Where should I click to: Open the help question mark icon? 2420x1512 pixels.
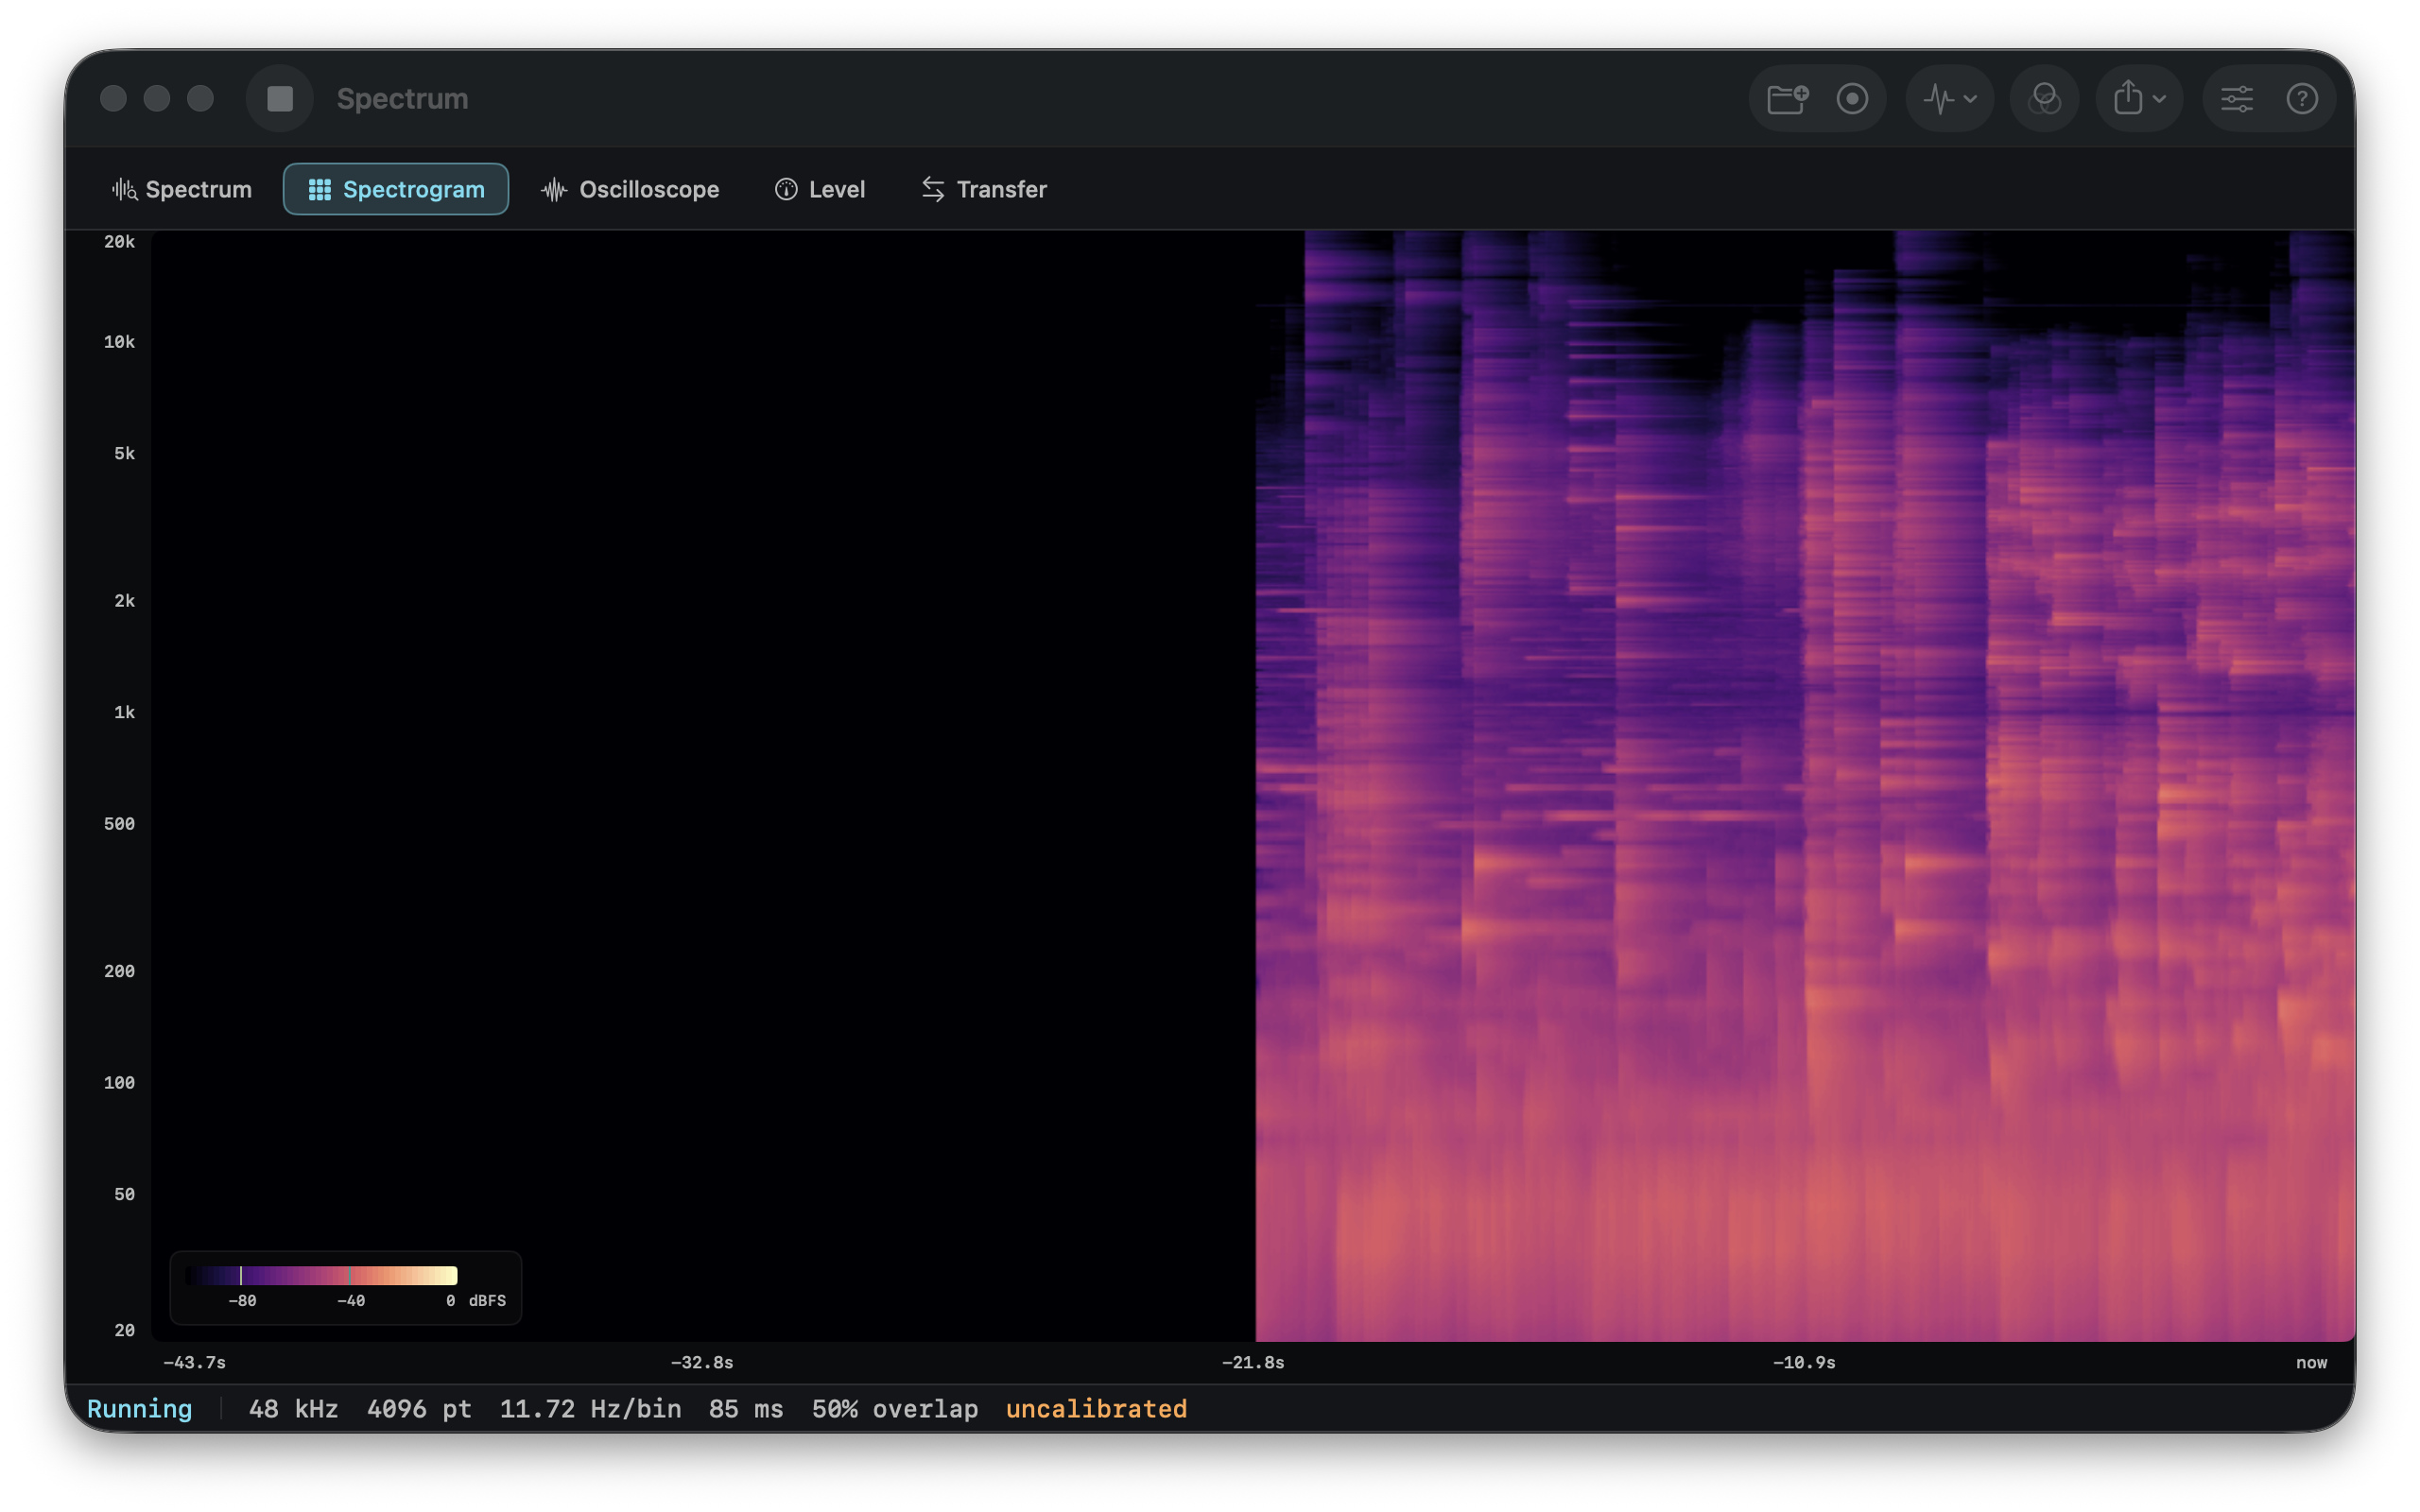[x=2302, y=99]
